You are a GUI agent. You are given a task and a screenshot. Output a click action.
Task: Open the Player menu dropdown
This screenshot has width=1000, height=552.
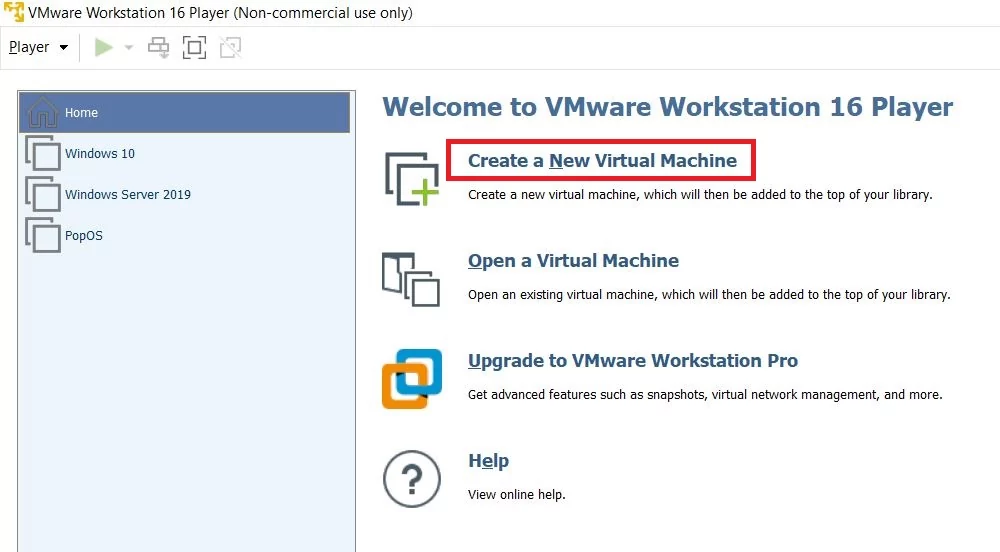pyautogui.click(x=38, y=47)
